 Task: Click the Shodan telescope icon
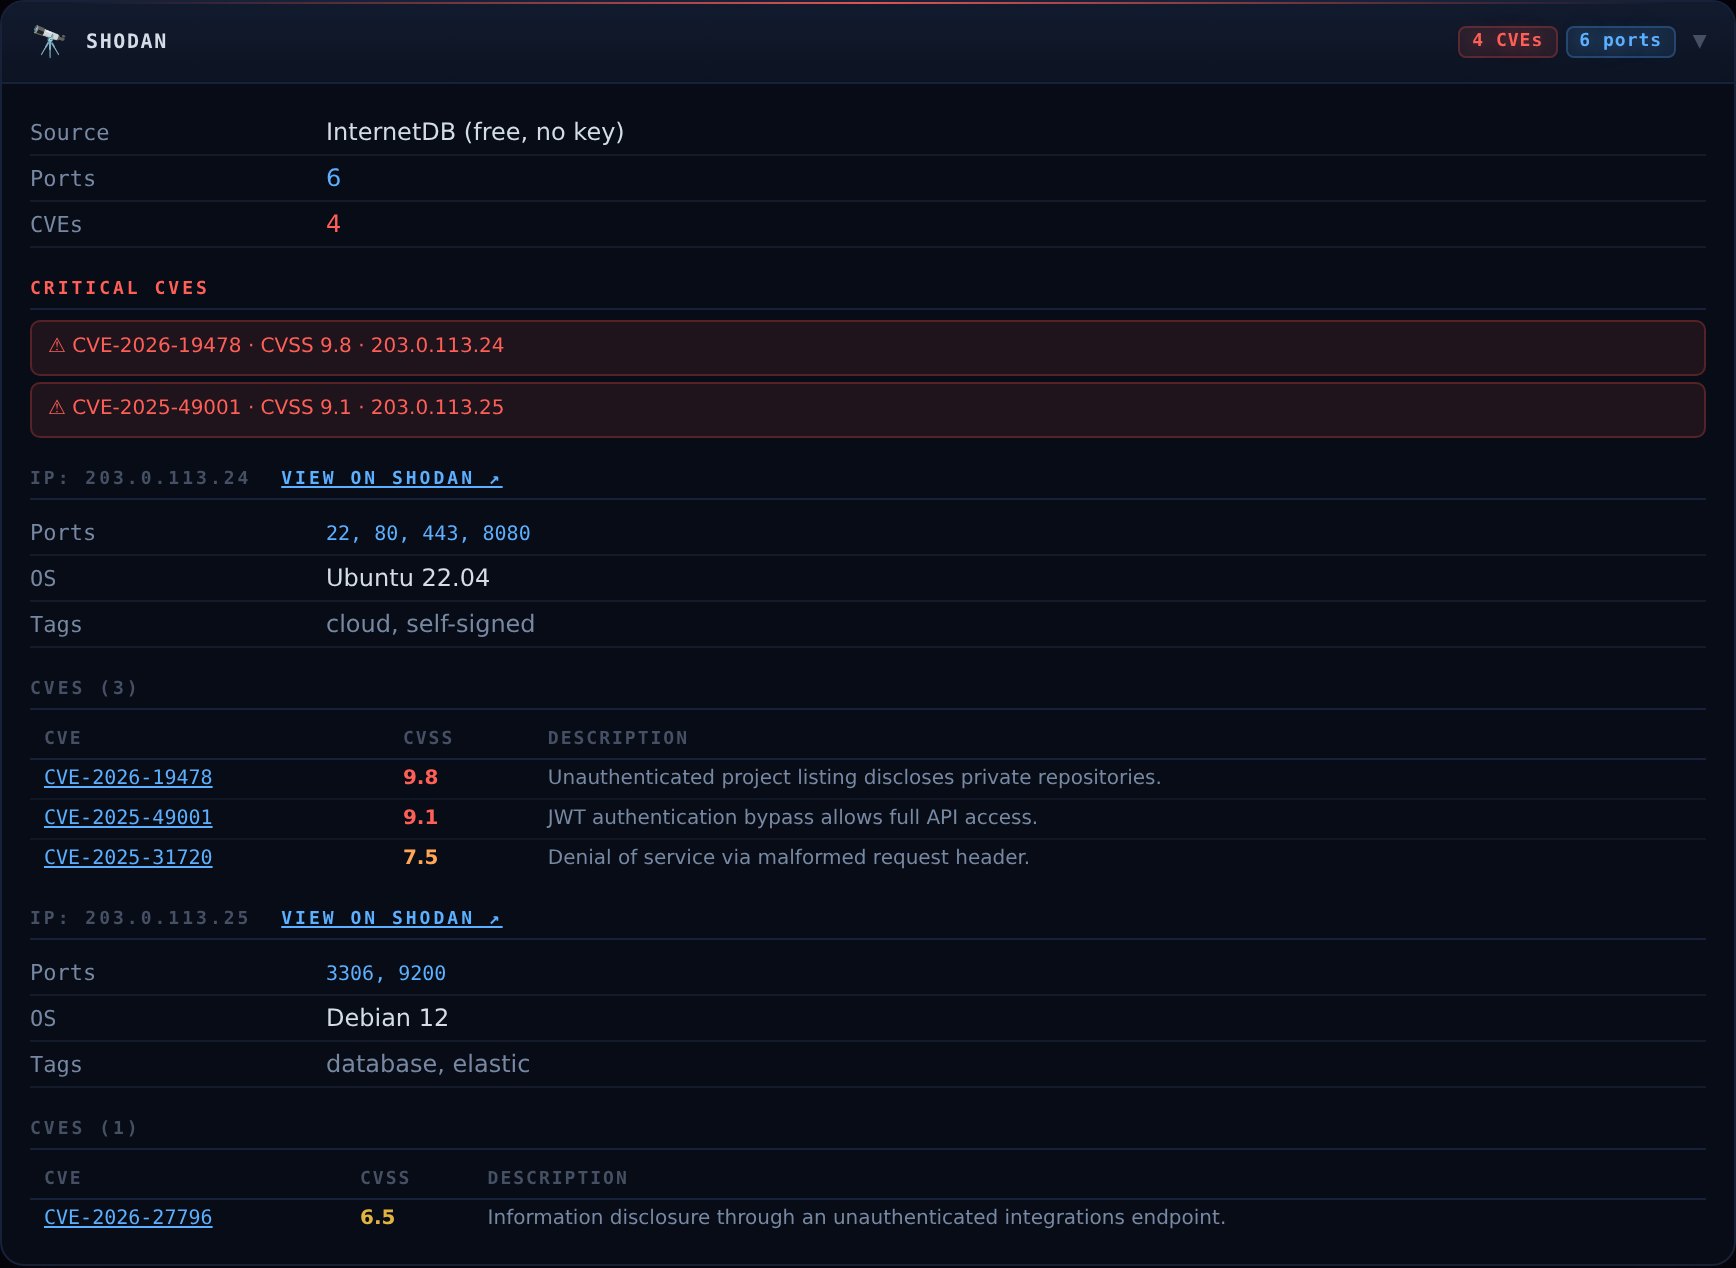click(49, 41)
